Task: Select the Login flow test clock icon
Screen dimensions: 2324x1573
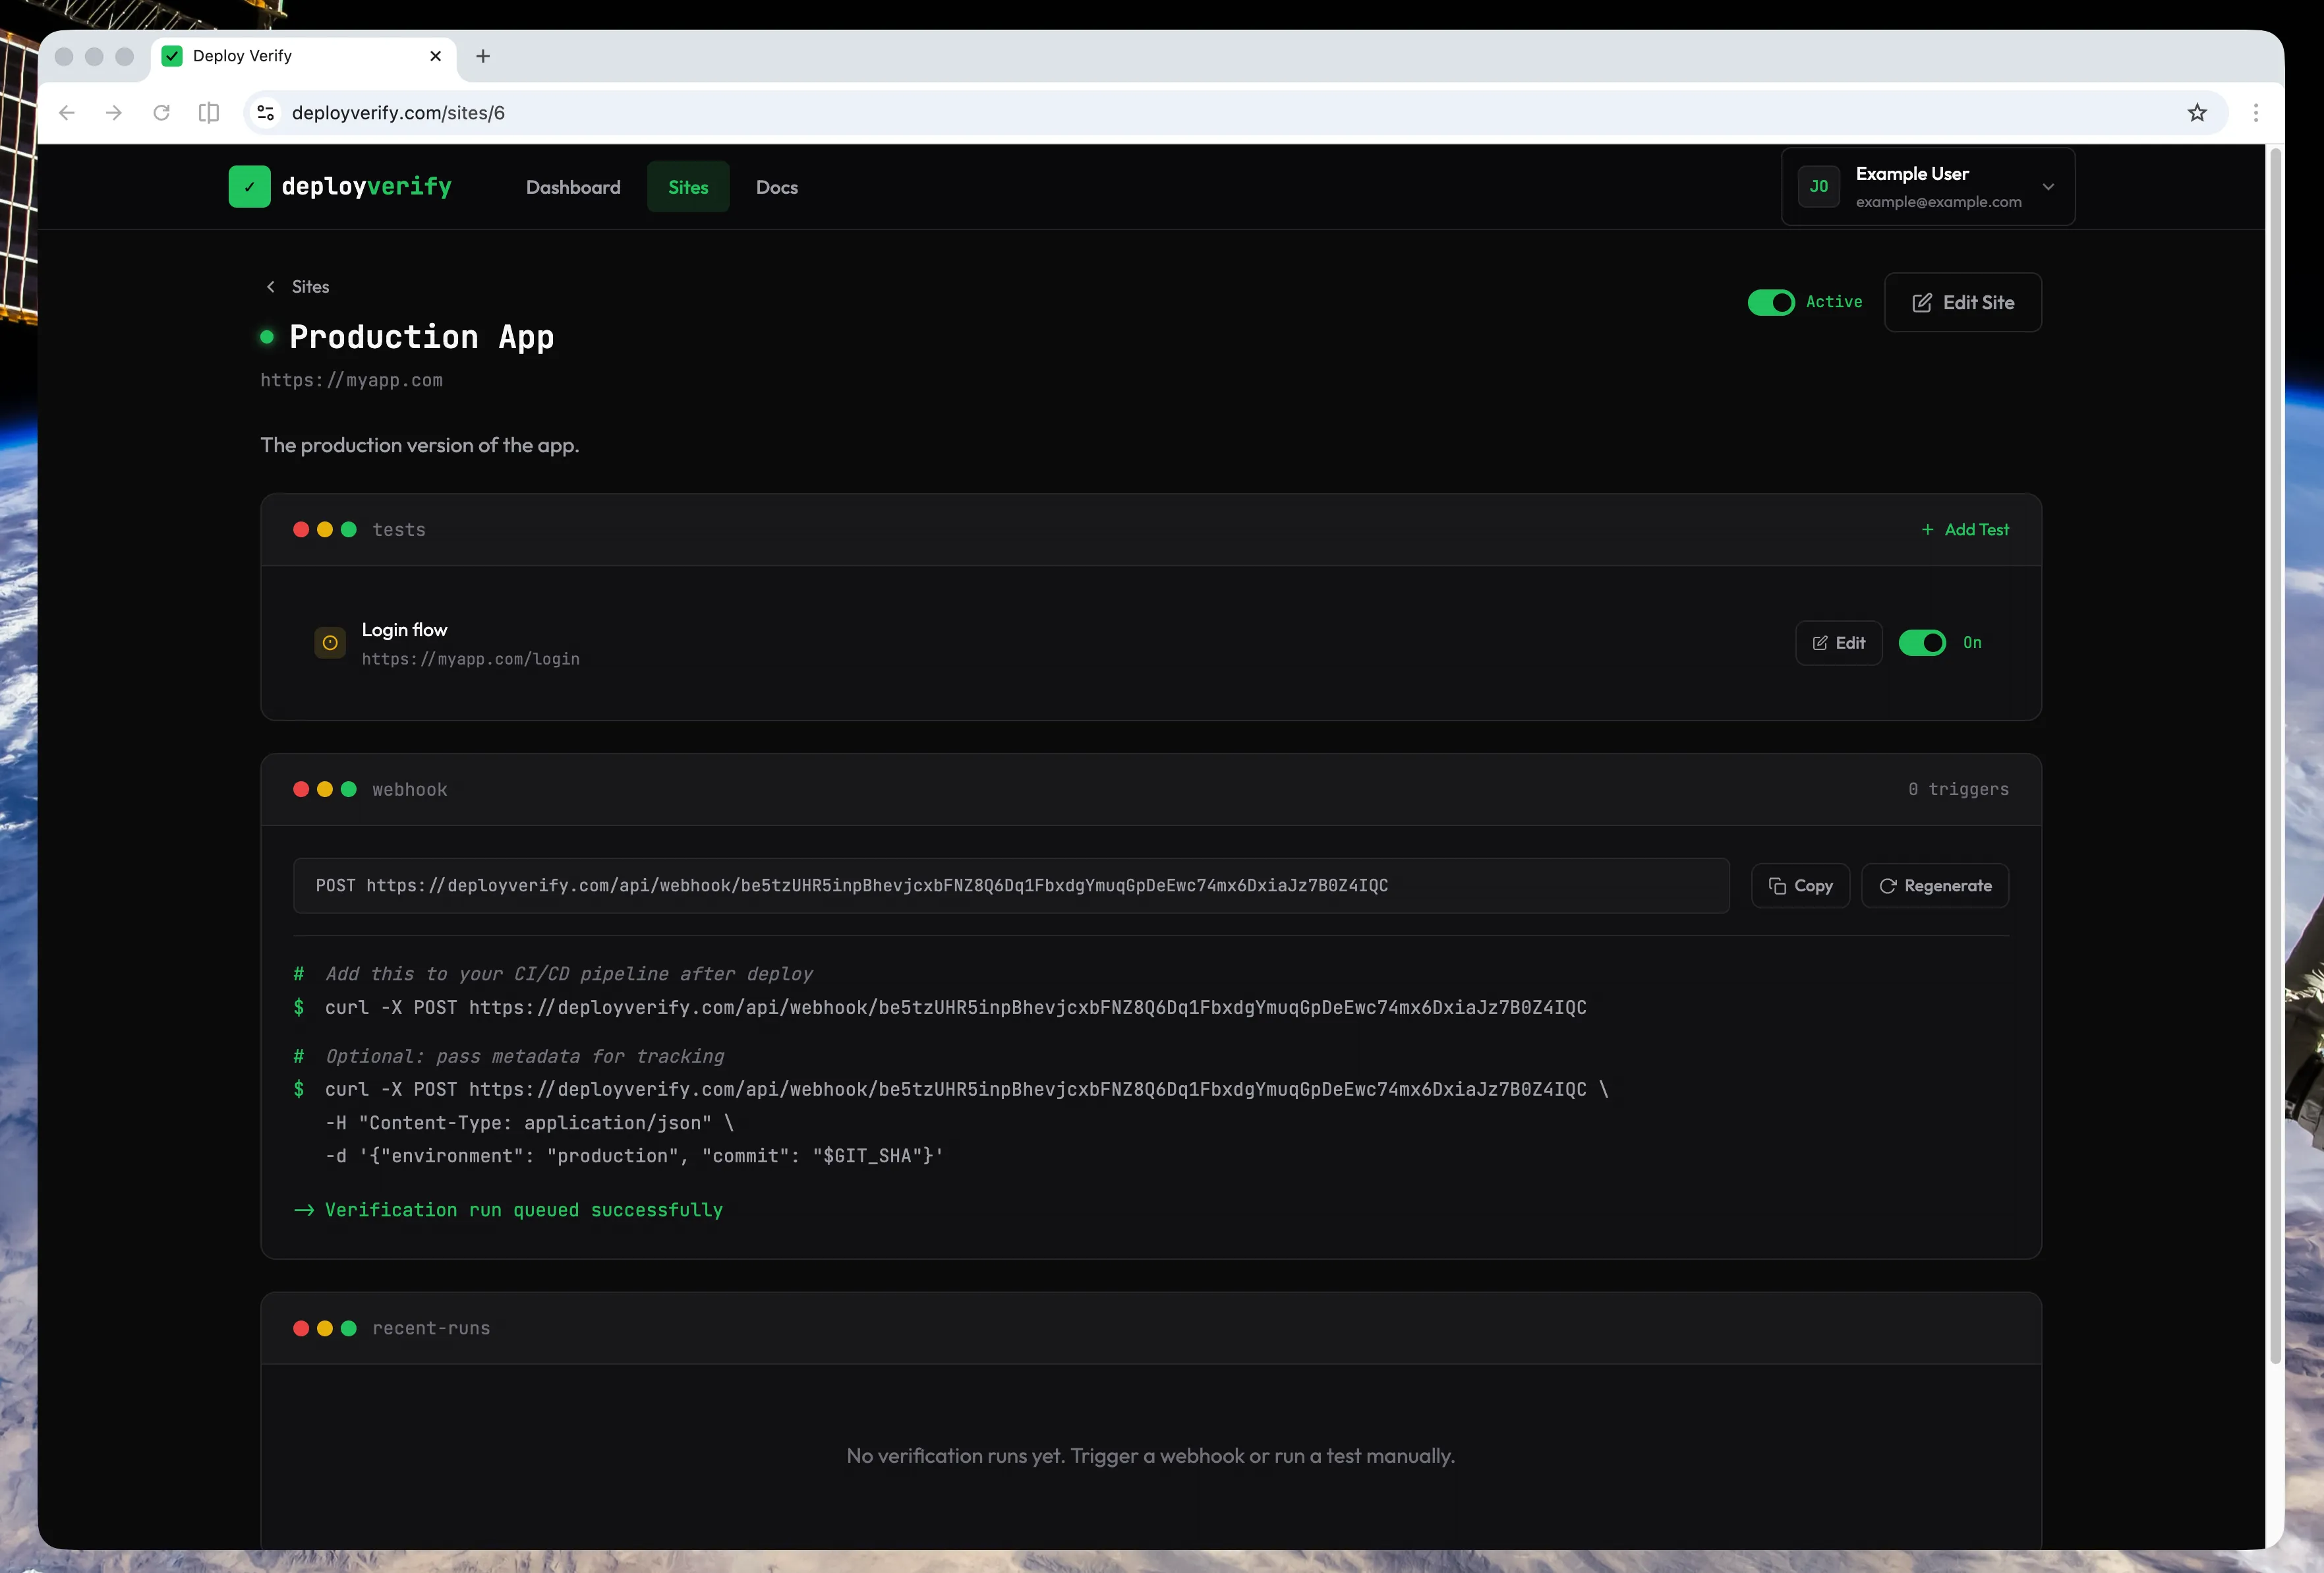Action: 329,643
